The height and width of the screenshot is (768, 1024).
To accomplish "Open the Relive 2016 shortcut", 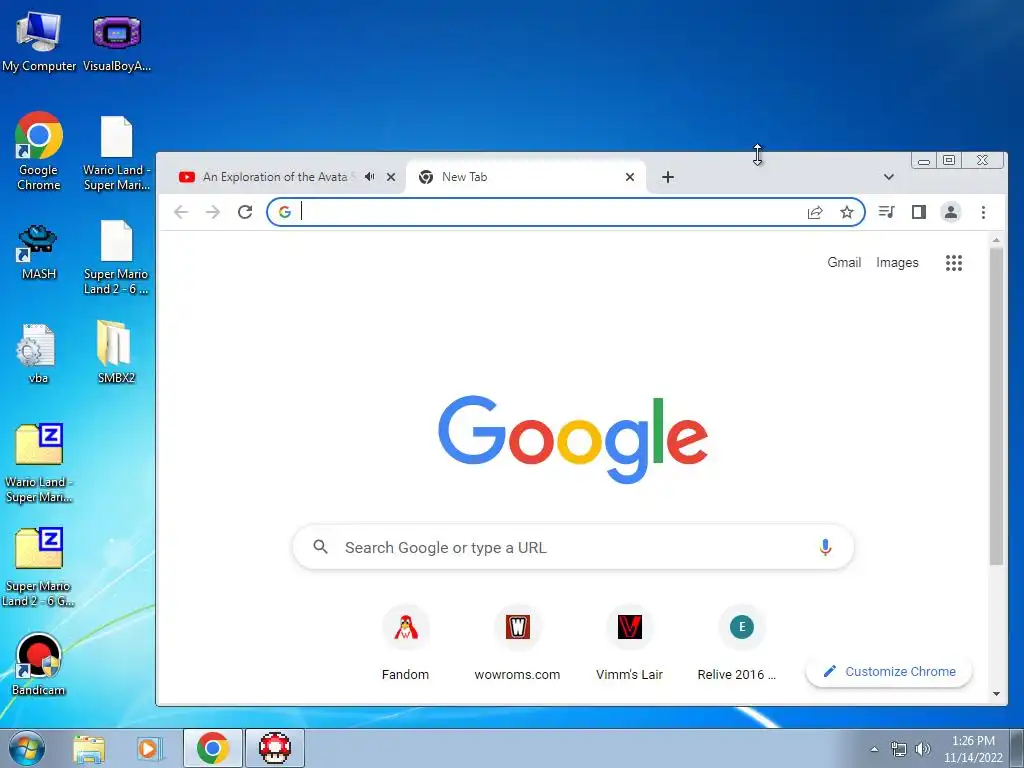I will [741, 643].
